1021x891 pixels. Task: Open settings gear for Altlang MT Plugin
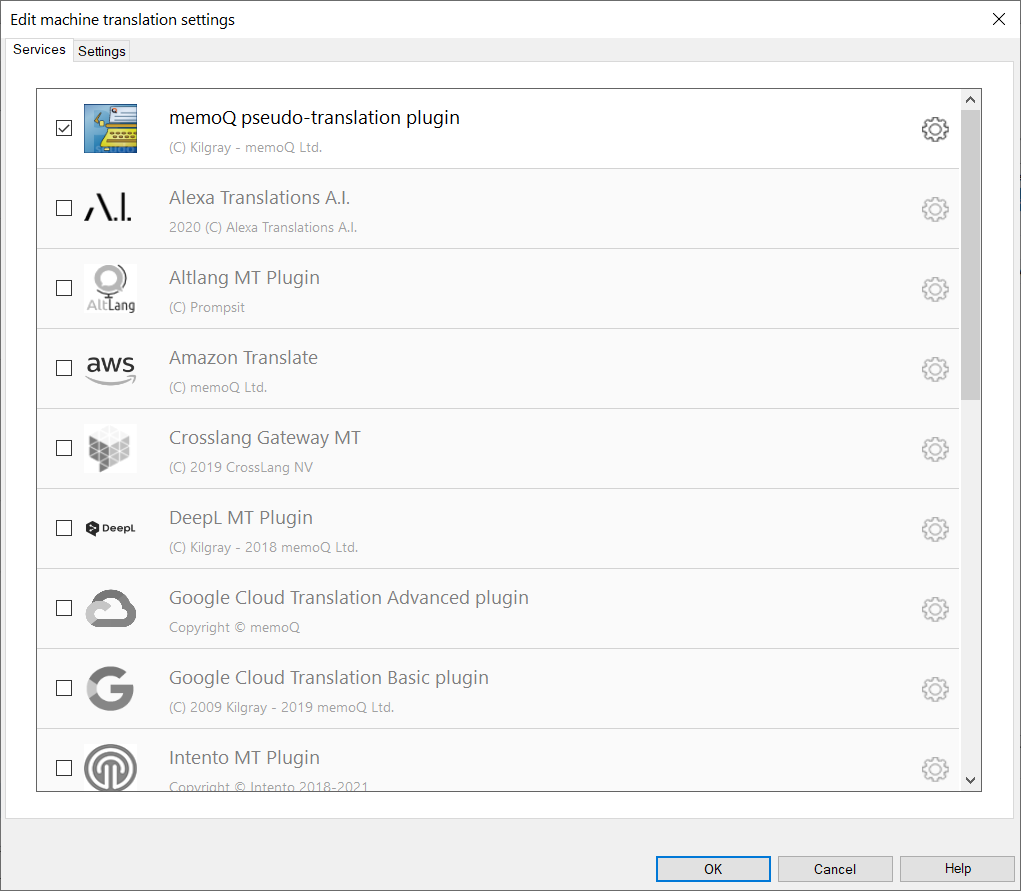pos(935,289)
